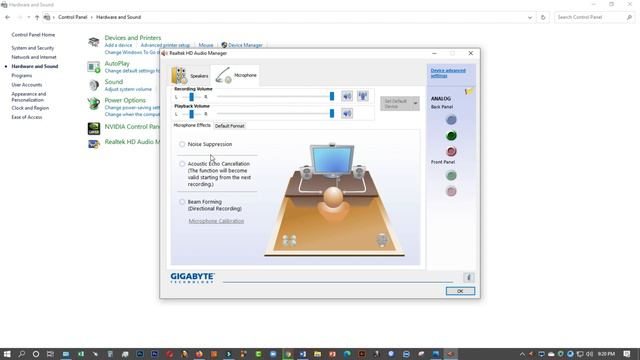Select the green front panel jack
This screenshot has height=360, width=640.
point(451,176)
